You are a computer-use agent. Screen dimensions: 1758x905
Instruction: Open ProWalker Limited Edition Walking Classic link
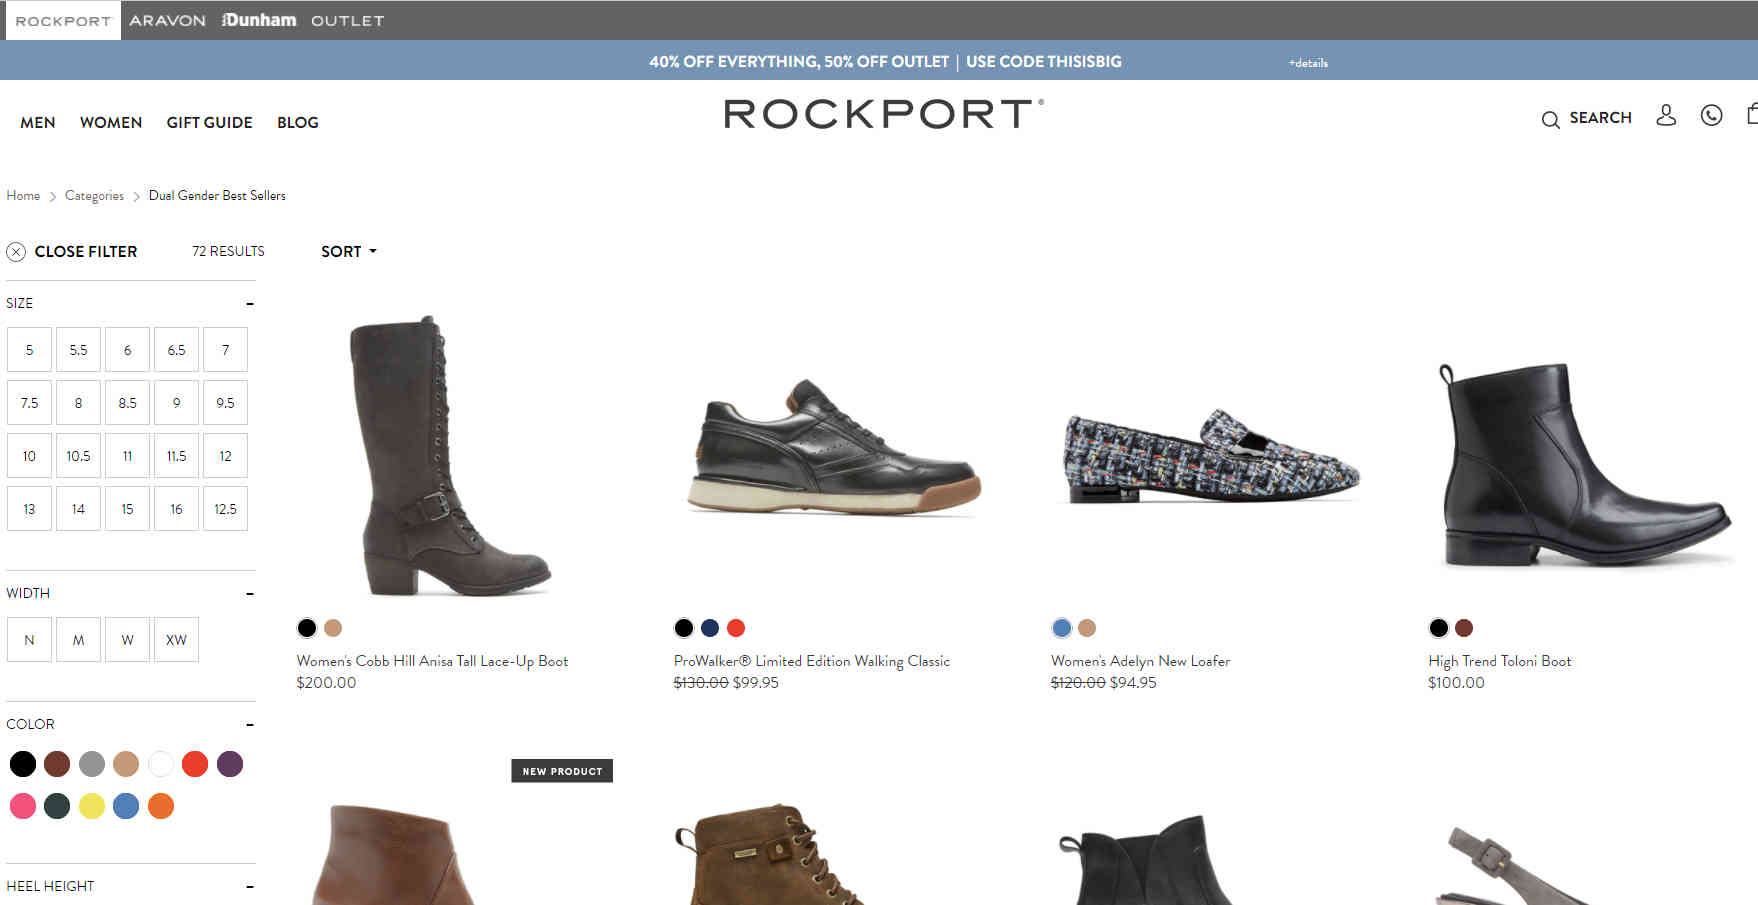click(812, 661)
